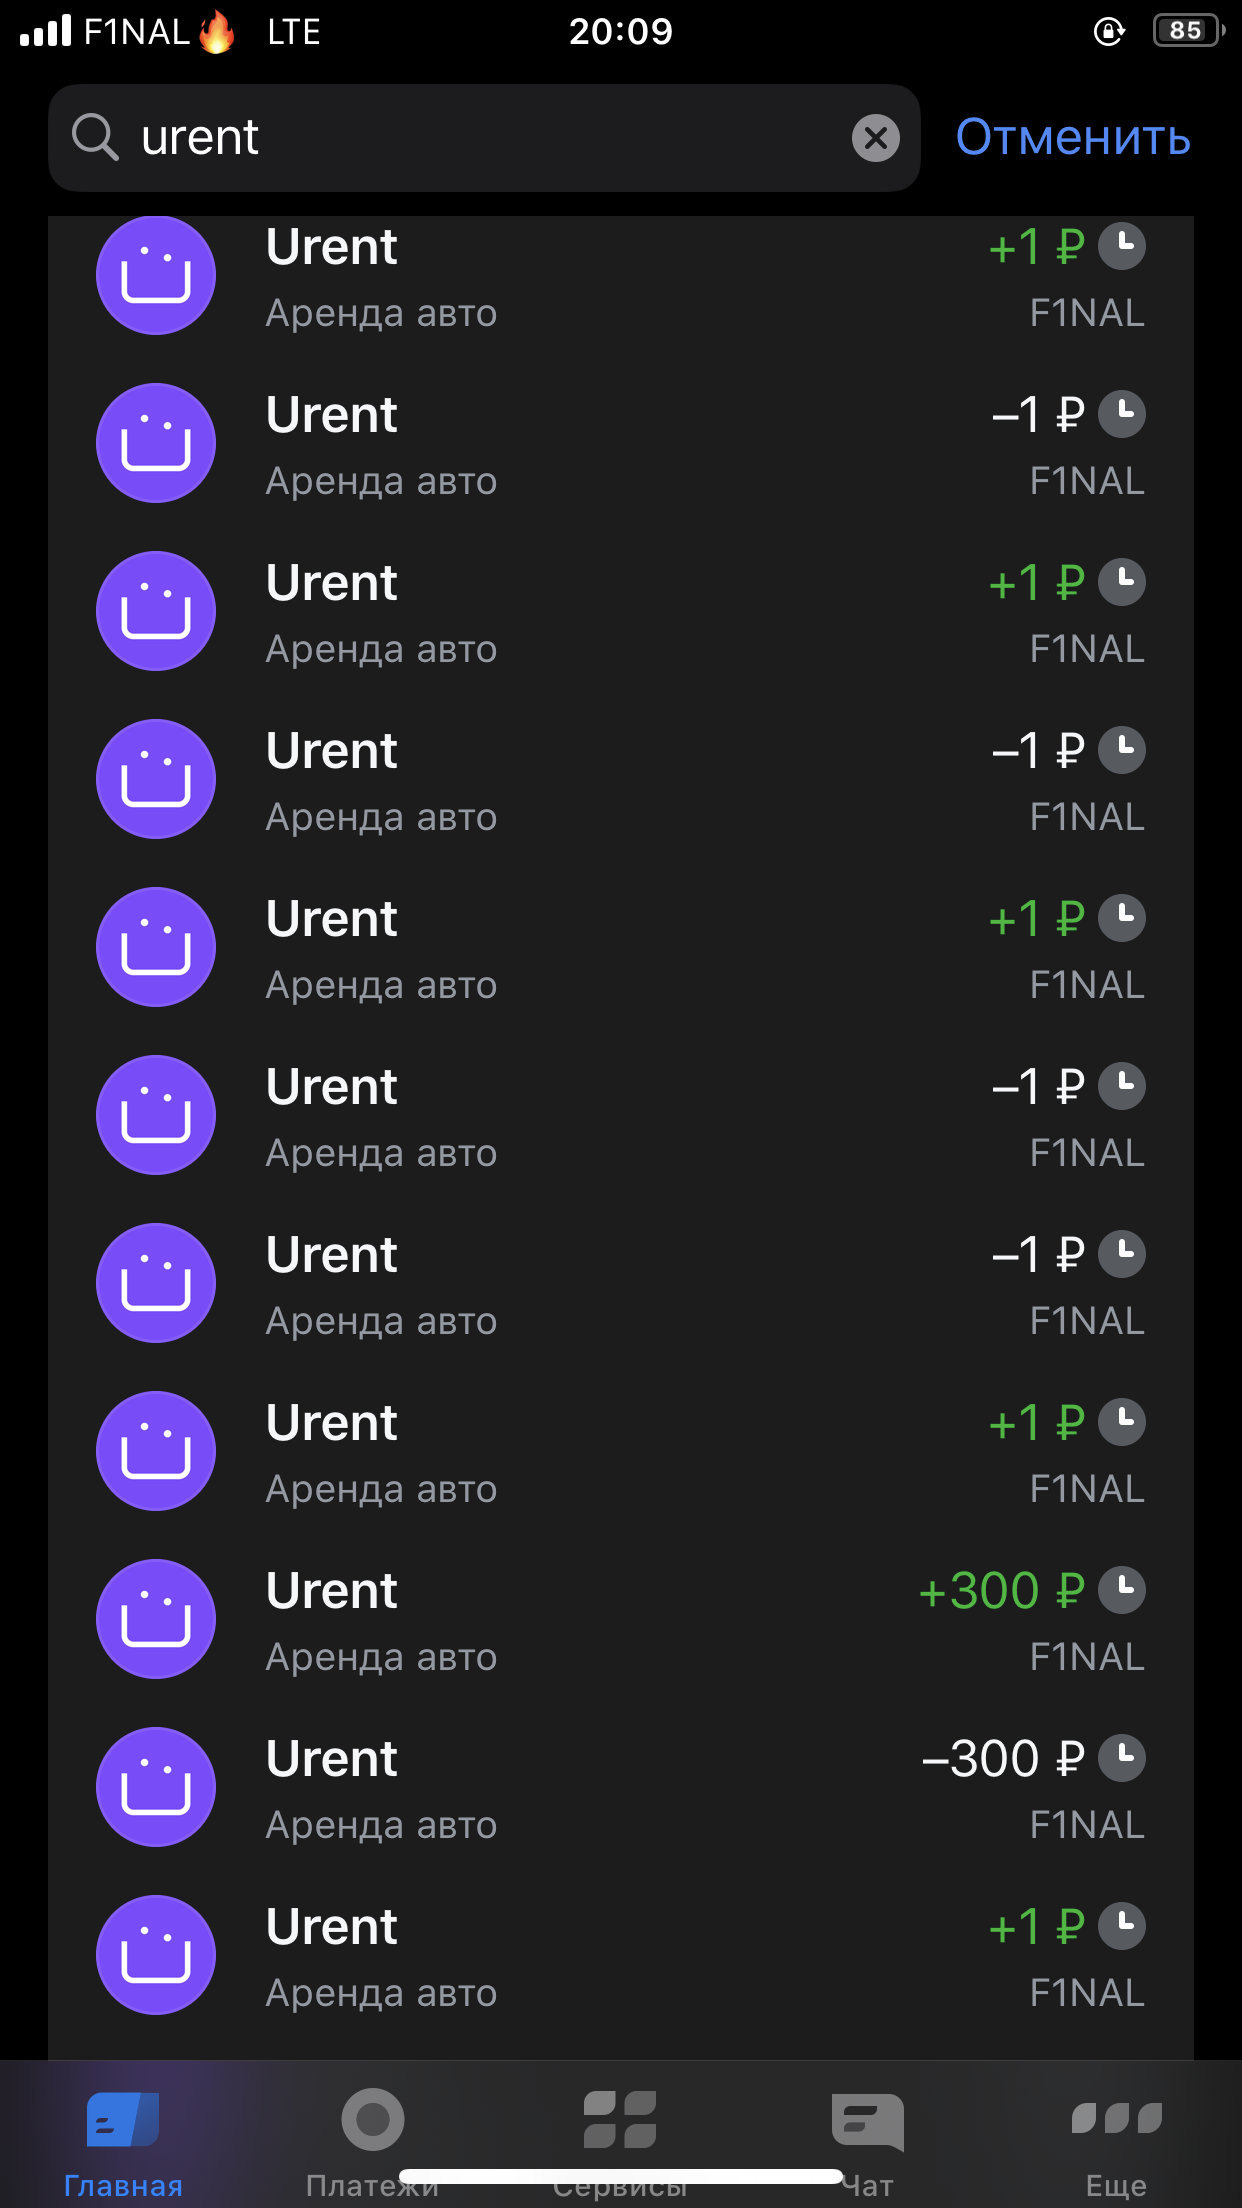Viewport: 1242px width, 2208px height.
Task: Select the last Urent +1 ₽ transaction
Action: coord(621,1956)
